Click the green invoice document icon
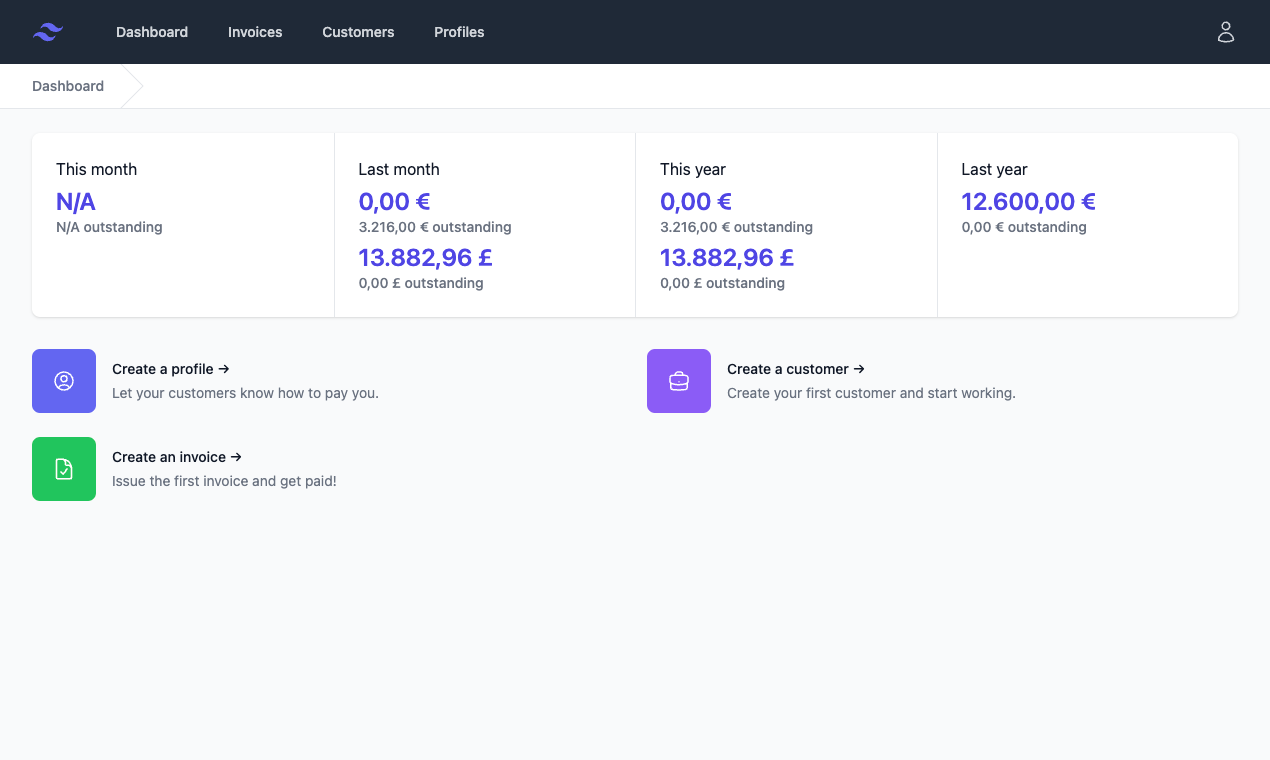The height and width of the screenshot is (760, 1270). click(x=64, y=469)
